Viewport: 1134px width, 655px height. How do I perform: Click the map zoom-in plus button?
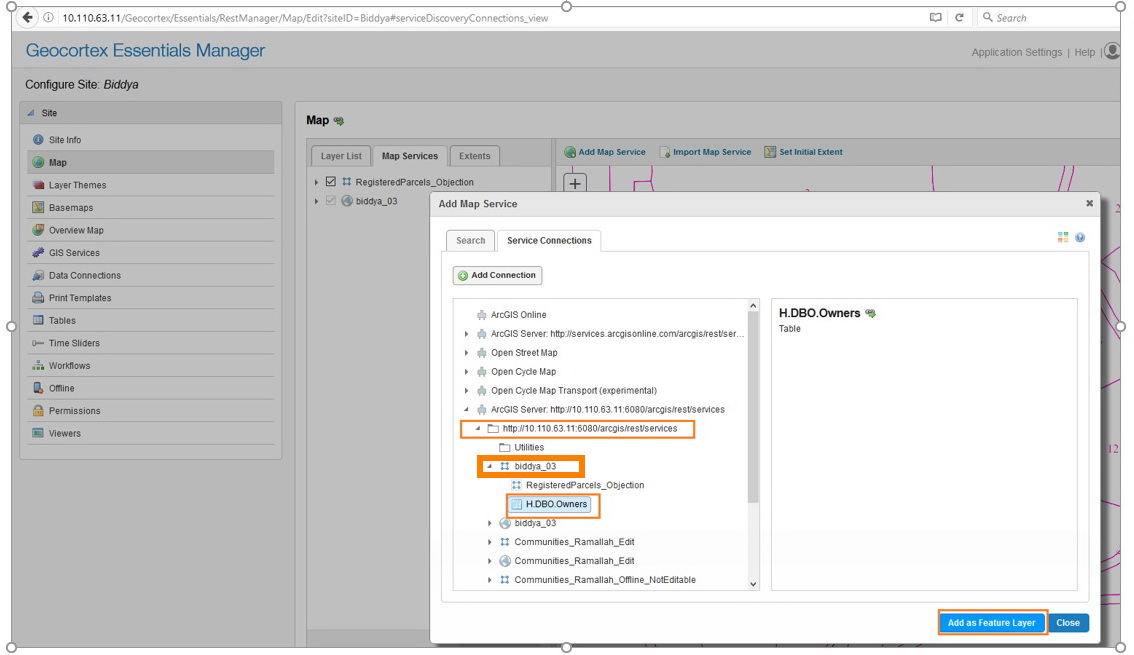pos(575,183)
